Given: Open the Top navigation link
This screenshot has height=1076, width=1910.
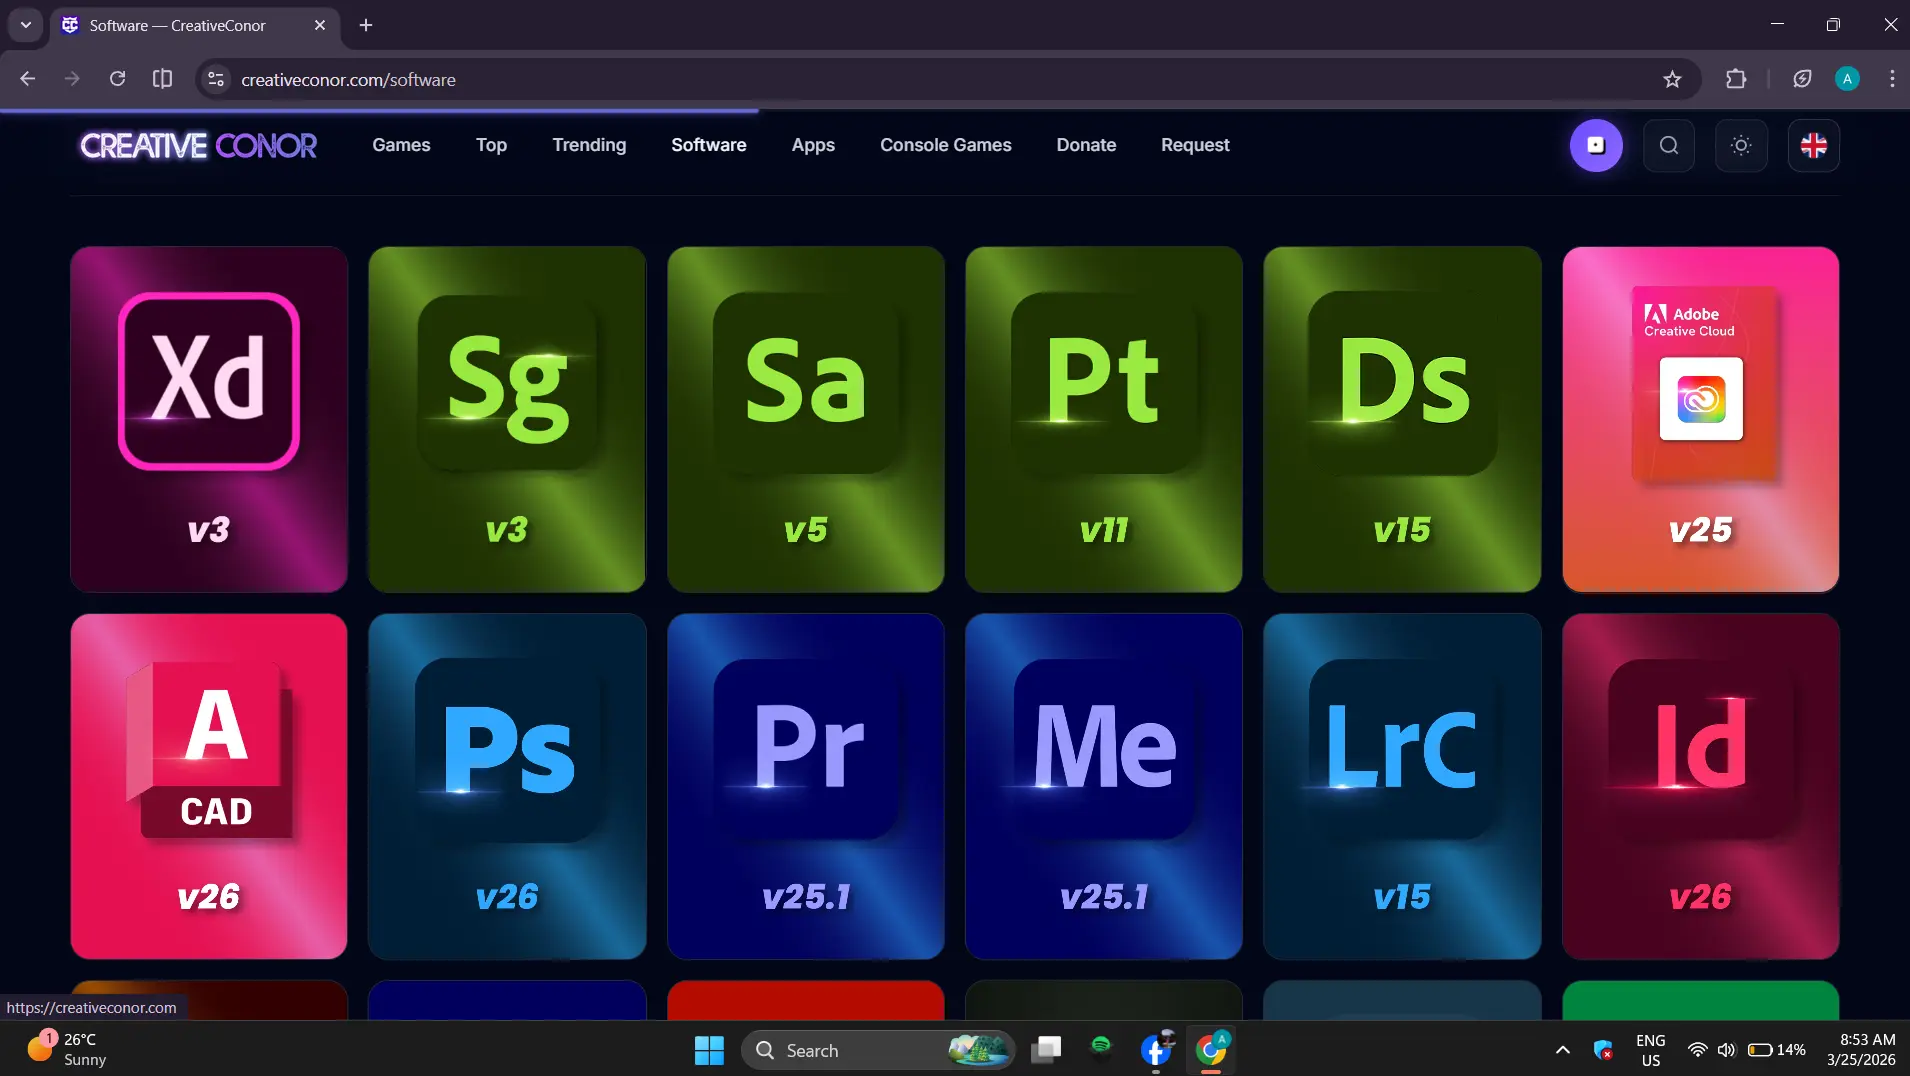Looking at the screenshot, I should click(x=491, y=145).
